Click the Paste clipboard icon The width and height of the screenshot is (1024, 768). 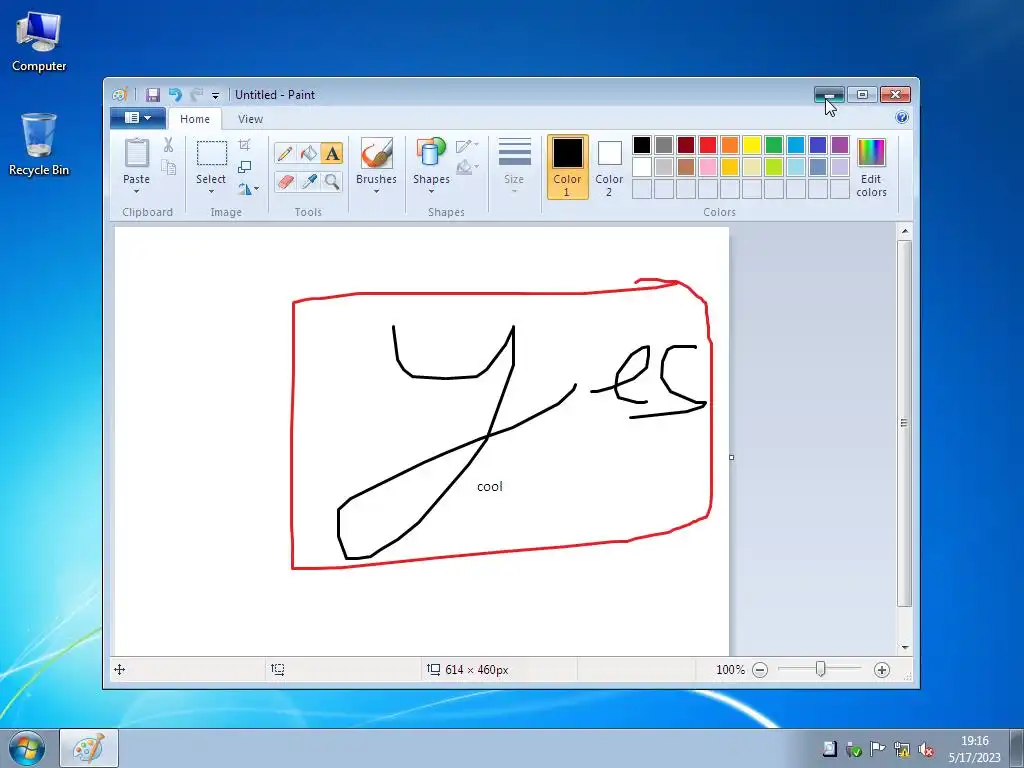click(136, 153)
